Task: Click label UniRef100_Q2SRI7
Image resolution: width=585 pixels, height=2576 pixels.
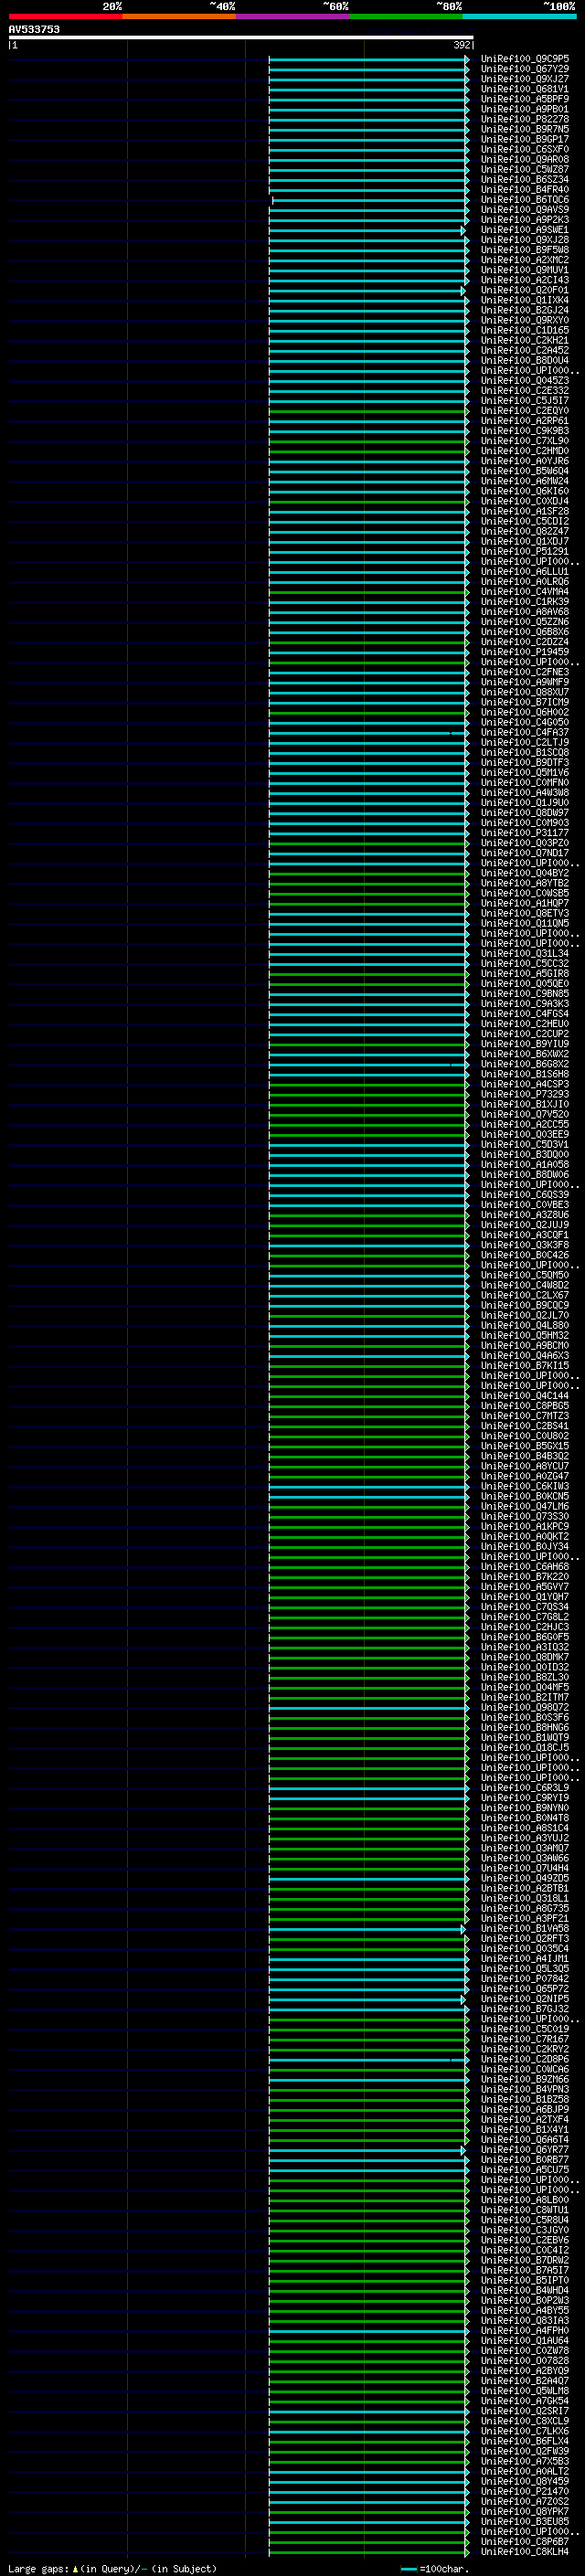Action: [x=525, y=2411]
